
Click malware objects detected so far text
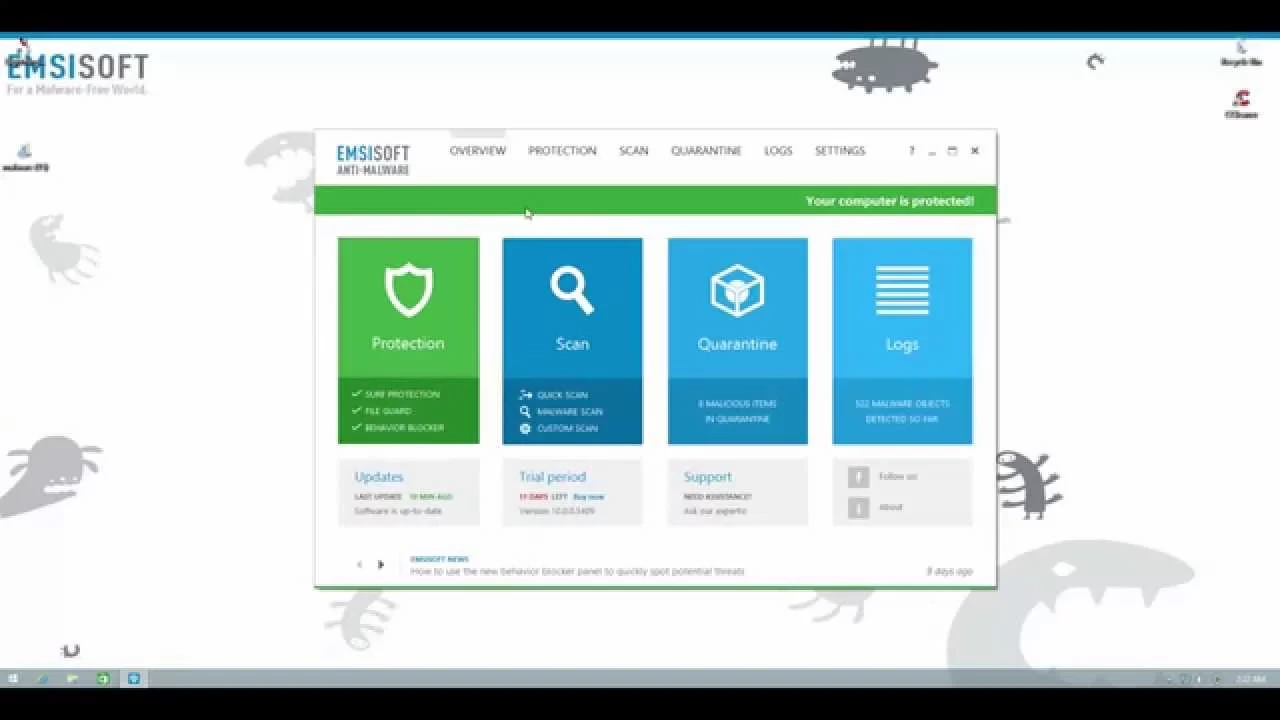tap(902, 411)
